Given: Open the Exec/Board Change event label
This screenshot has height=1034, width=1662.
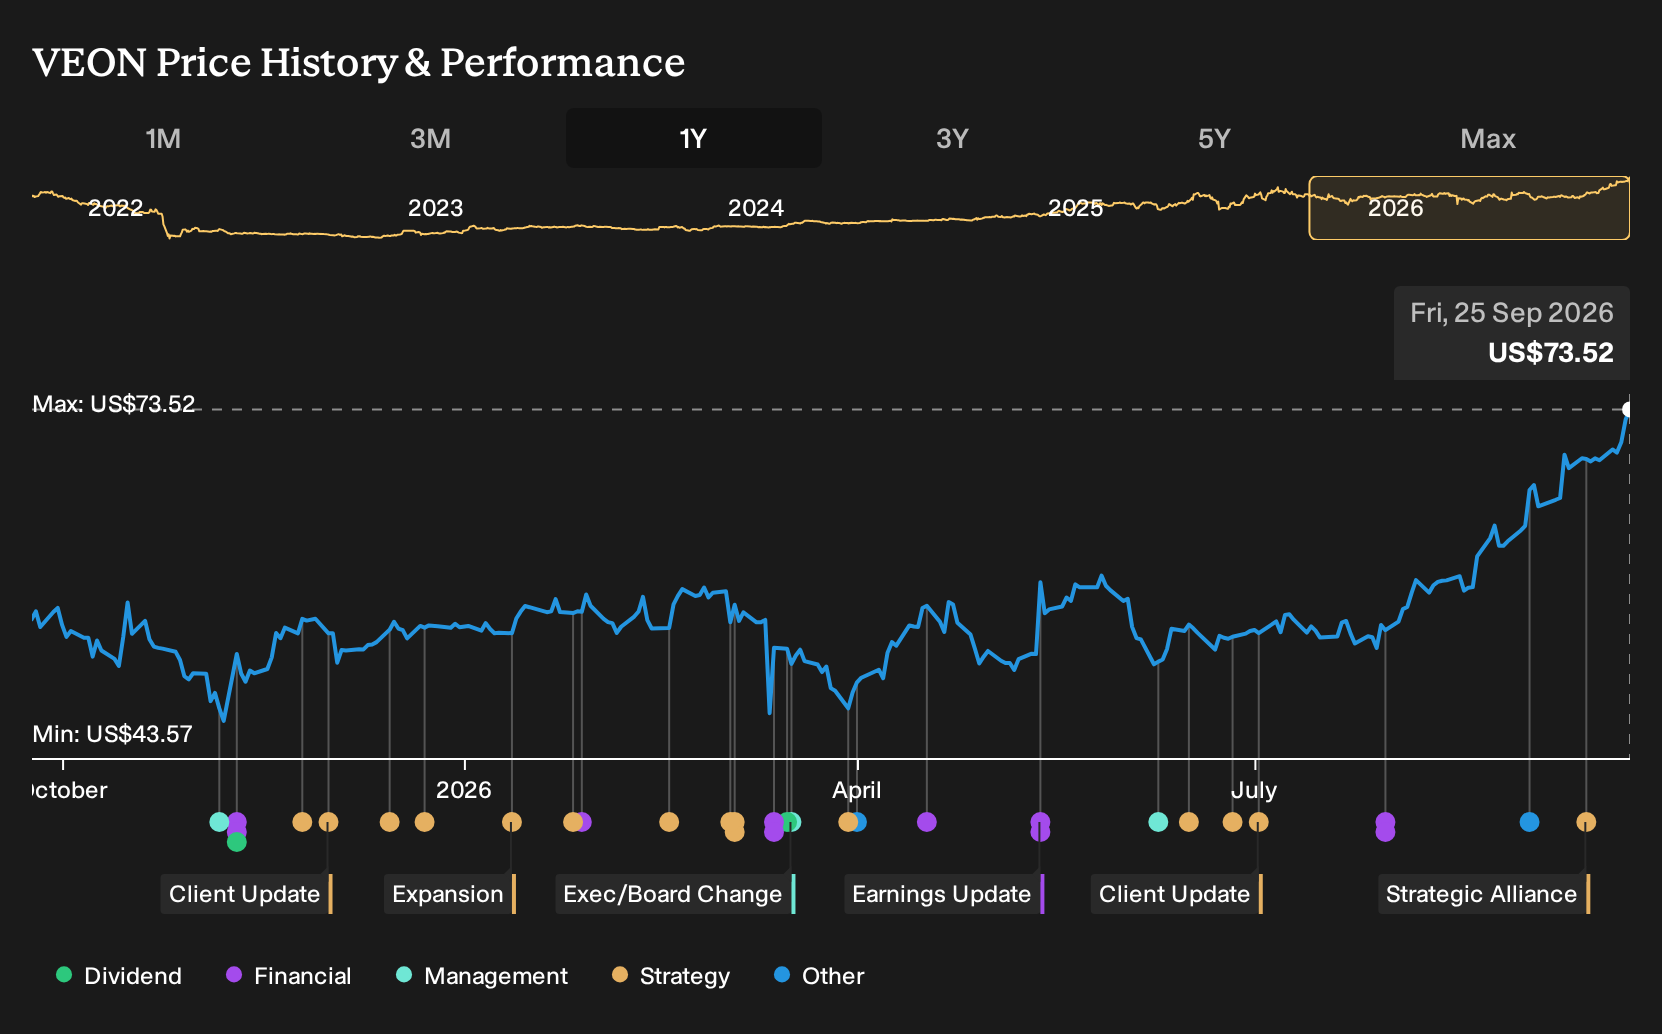Looking at the screenshot, I should (674, 894).
